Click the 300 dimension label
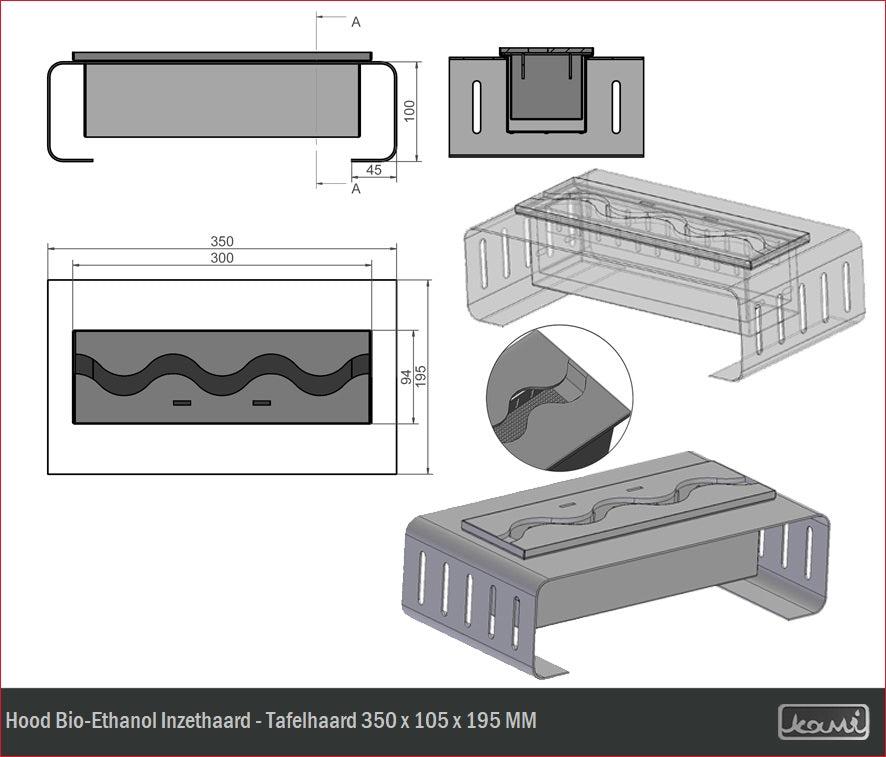This screenshot has height=757, width=886. point(222,258)
